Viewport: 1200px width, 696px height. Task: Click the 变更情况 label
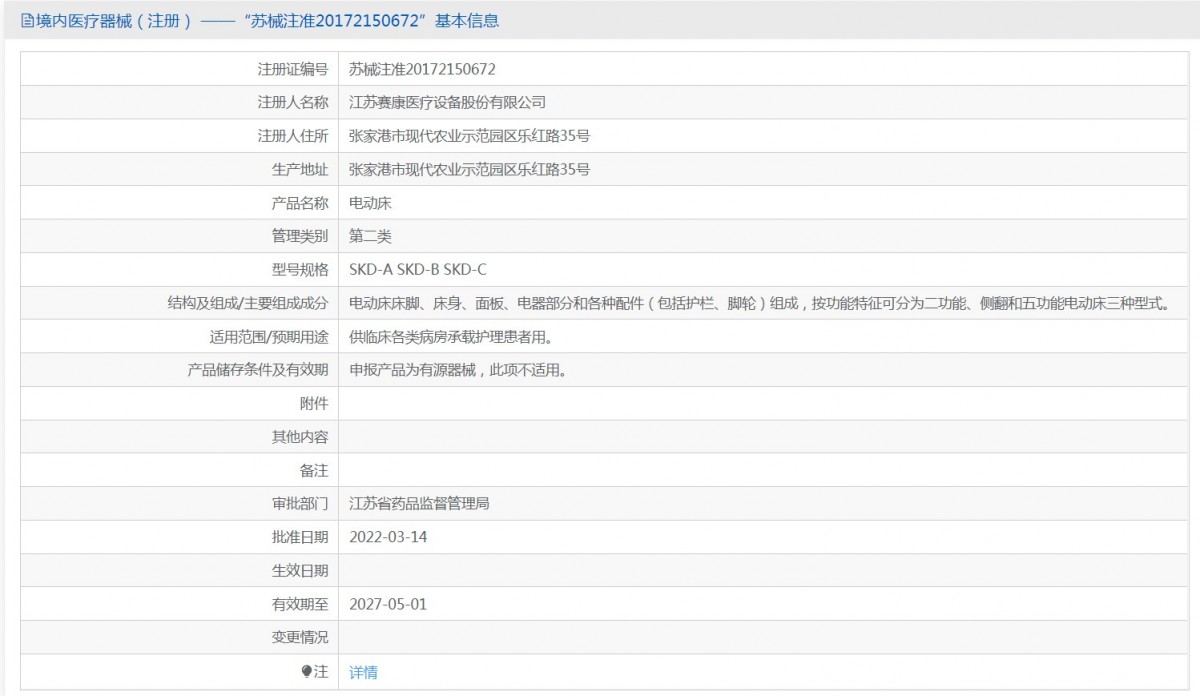[300, 638]
